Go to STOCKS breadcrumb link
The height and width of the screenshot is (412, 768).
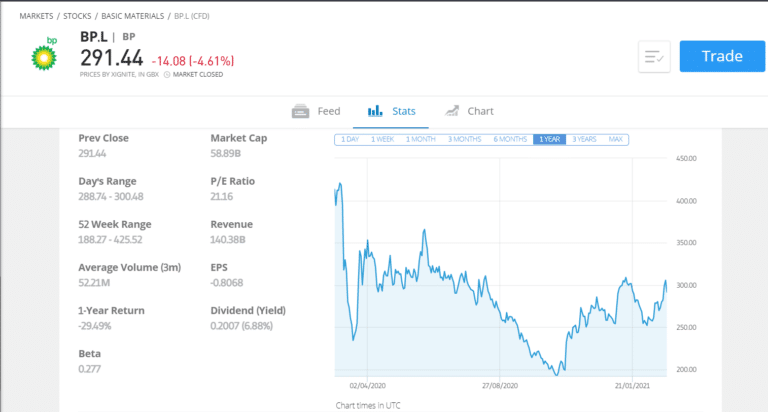pos(77,16)
